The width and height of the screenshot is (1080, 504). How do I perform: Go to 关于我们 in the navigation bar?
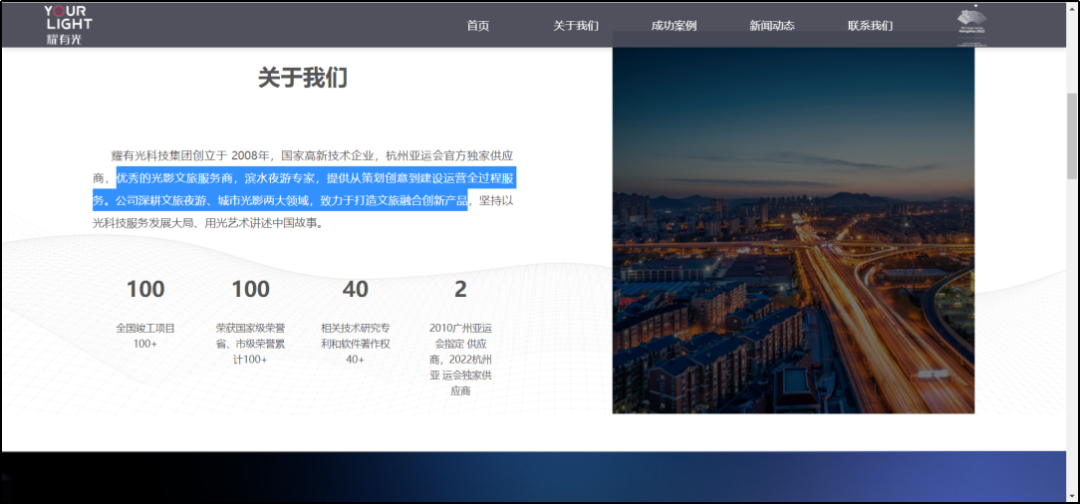575,26
